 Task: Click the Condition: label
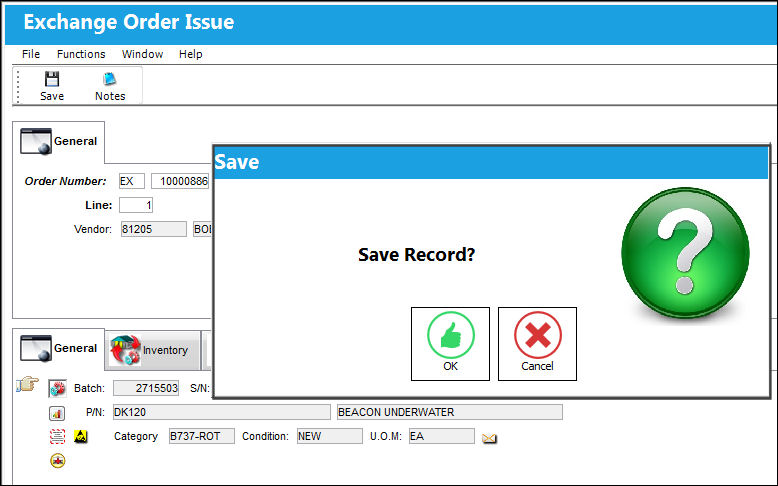(265, 436)
